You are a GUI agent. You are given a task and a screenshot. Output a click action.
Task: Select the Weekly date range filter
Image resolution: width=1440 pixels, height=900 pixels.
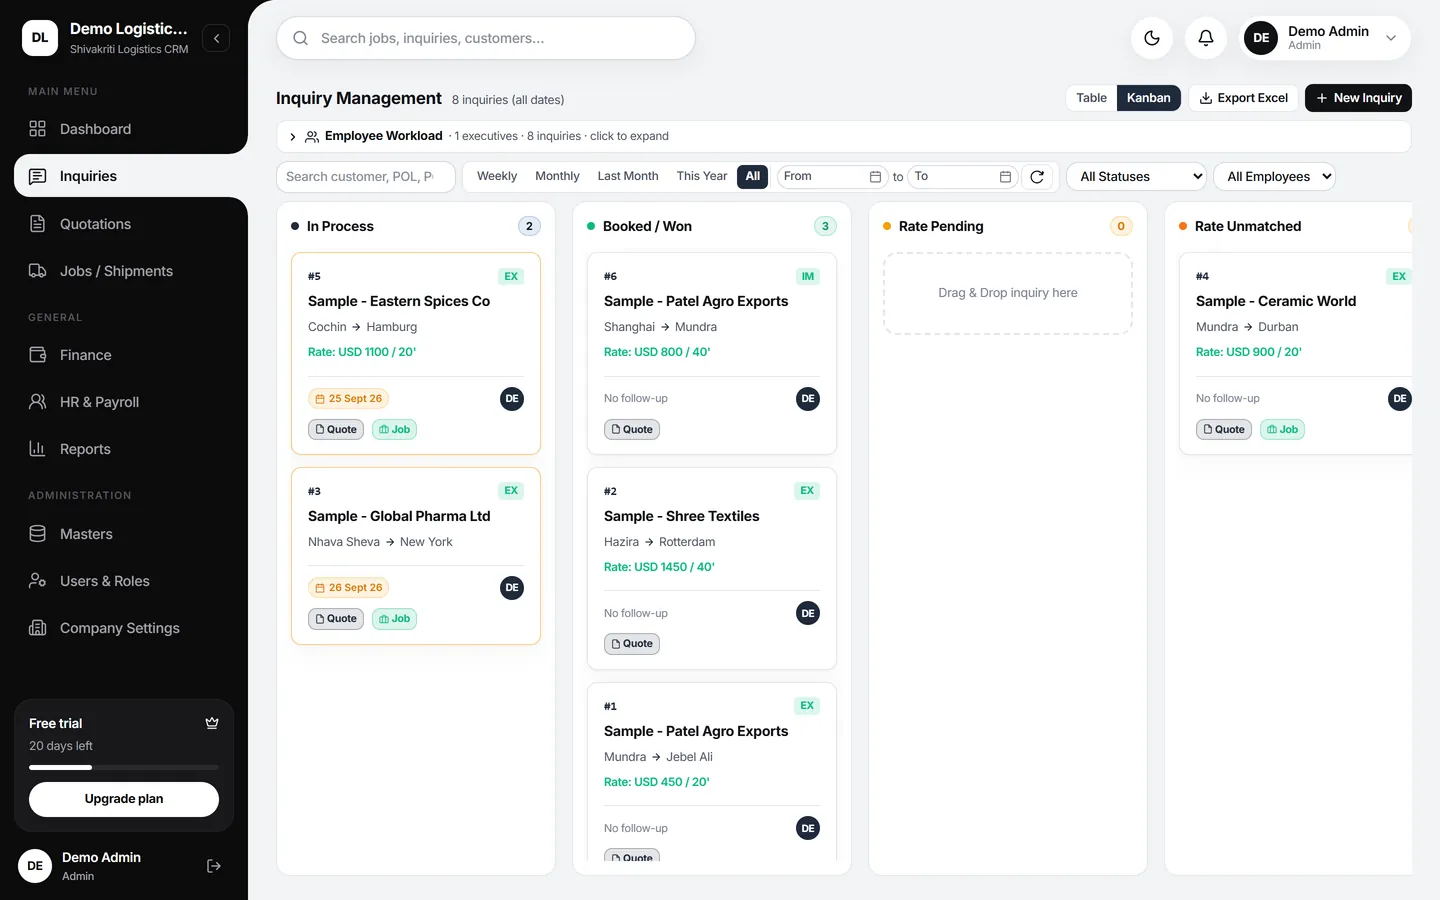click(497, 176)
